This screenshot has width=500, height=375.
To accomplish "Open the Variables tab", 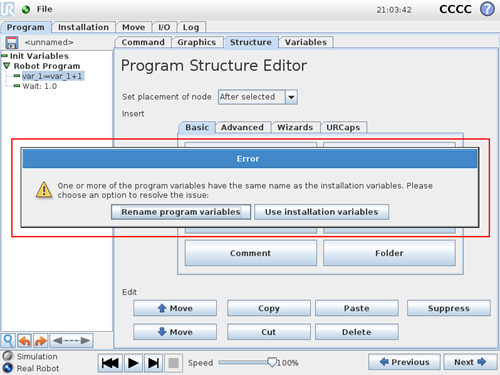I will (x=306, y=42).
